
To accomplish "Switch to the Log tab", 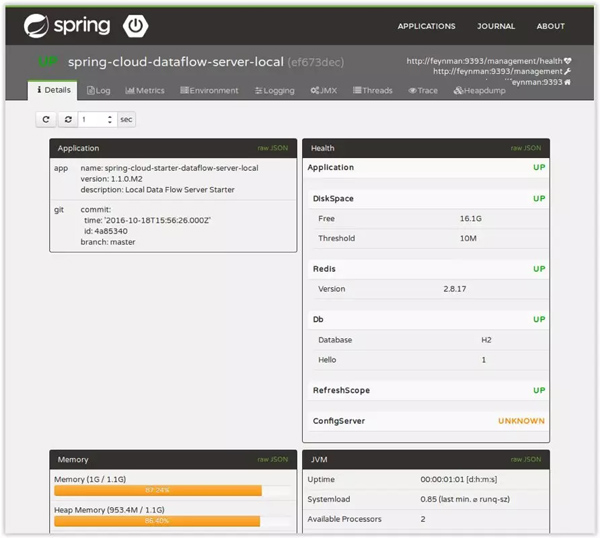I will [x=99, y=90].
